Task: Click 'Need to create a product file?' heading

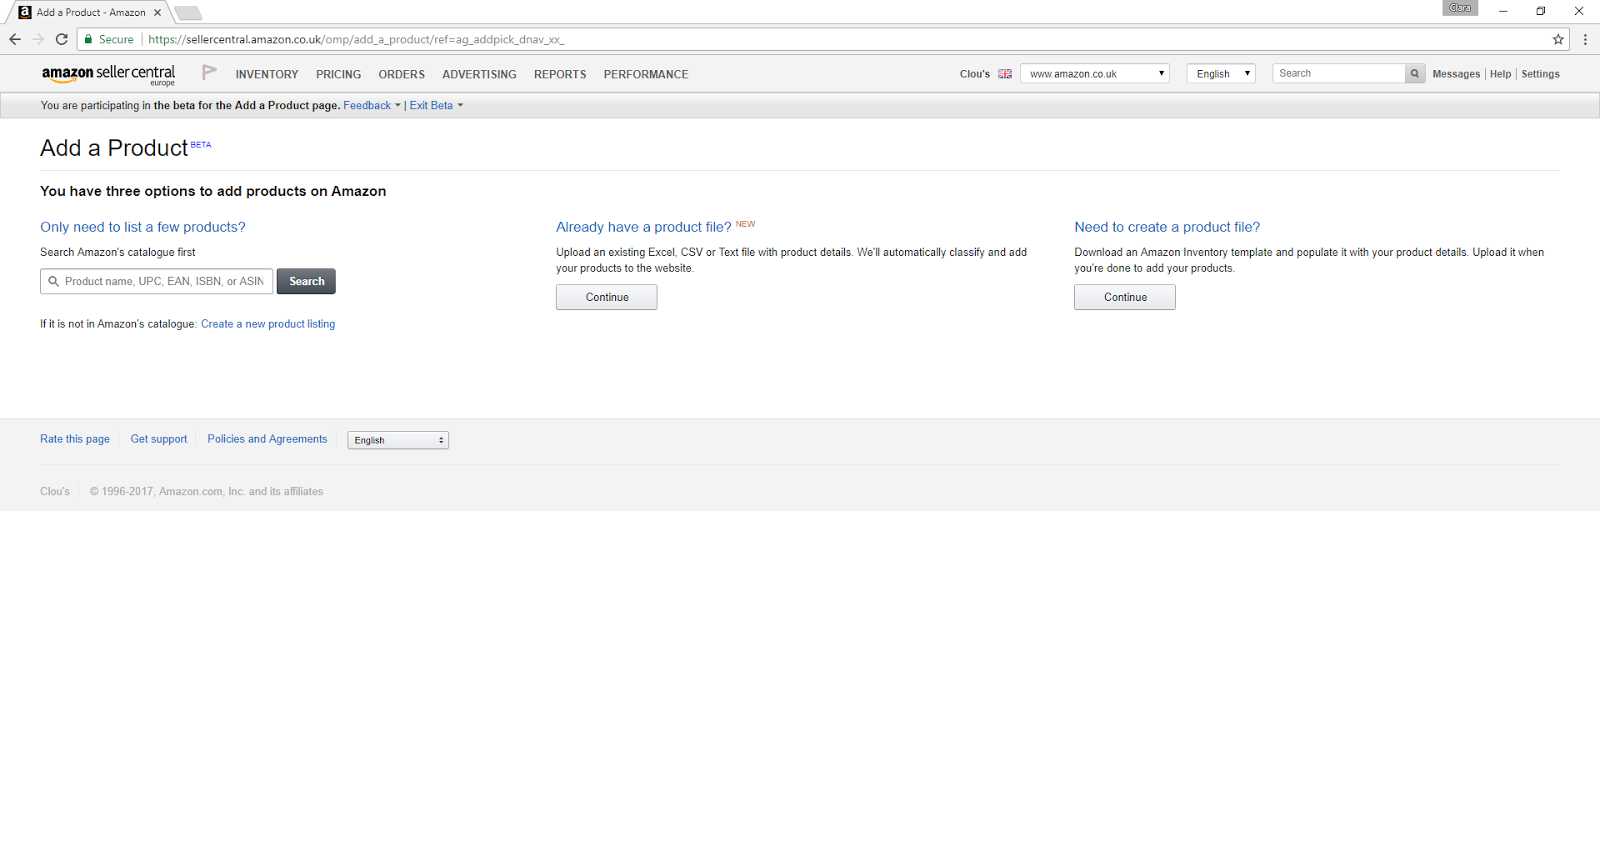Action: 1167,227
